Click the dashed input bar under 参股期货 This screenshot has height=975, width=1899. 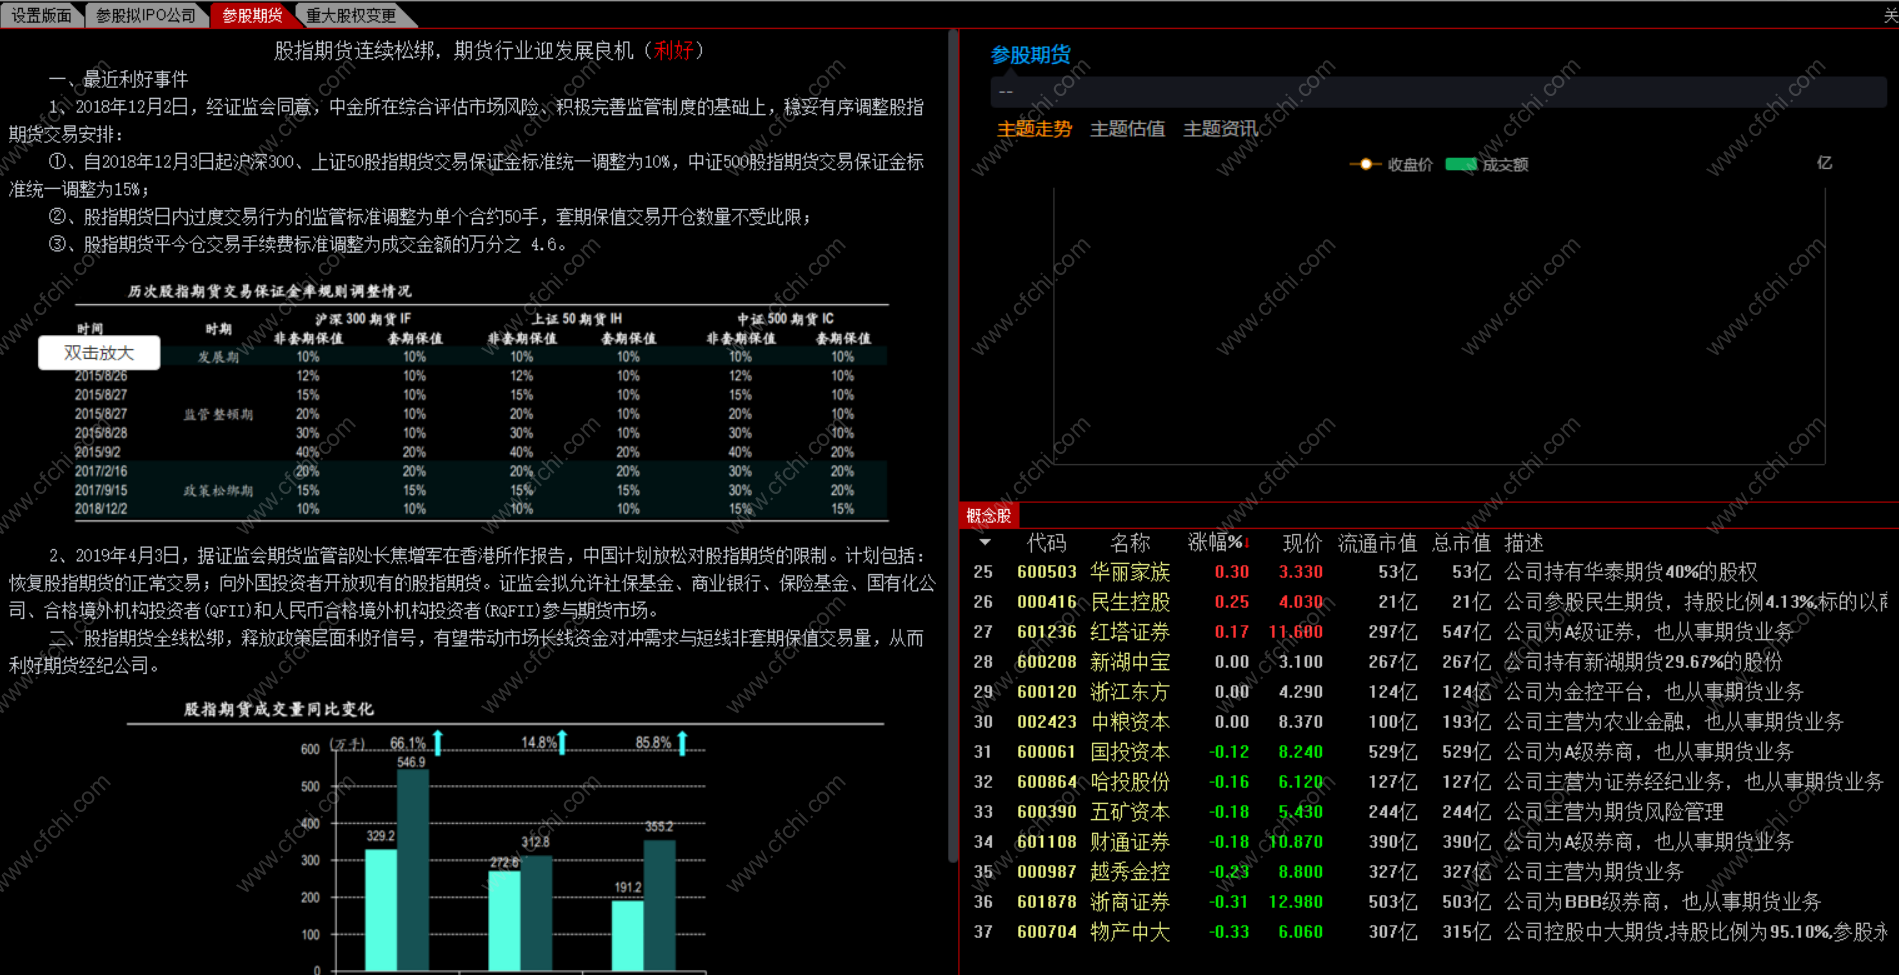(x=1438, y=91)
